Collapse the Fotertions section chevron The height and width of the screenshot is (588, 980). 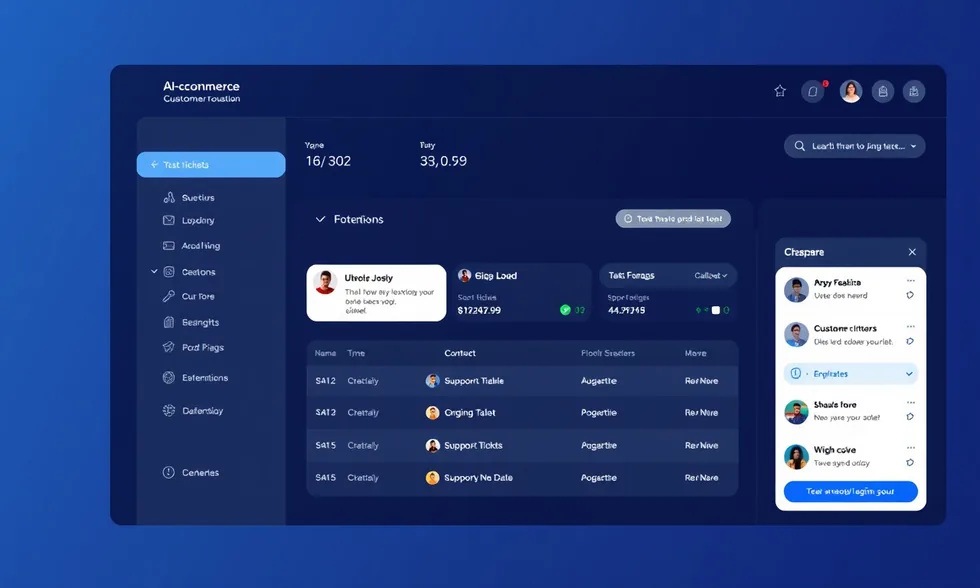coord(320,219)
